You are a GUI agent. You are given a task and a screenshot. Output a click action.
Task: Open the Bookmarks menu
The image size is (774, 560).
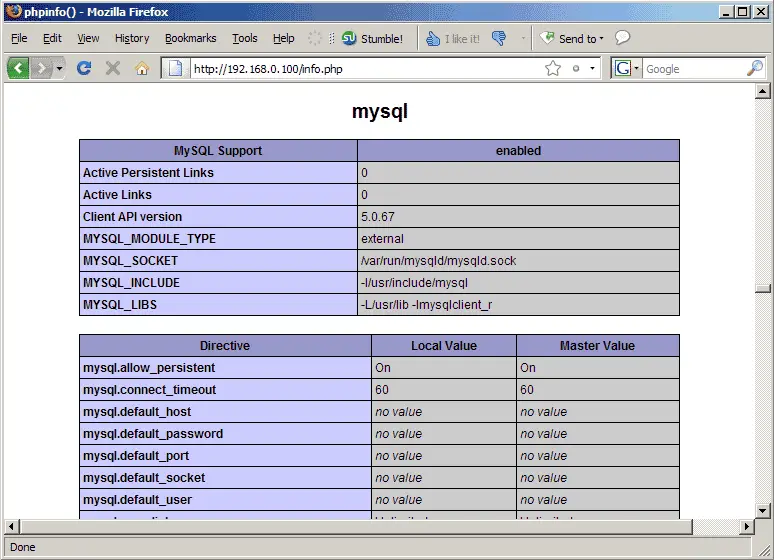coord(190,39)
